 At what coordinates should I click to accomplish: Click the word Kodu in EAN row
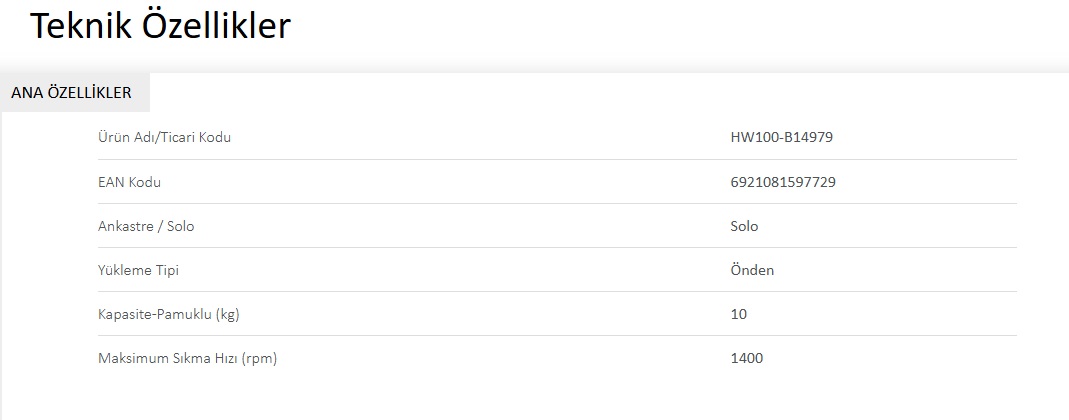point(145,182)
